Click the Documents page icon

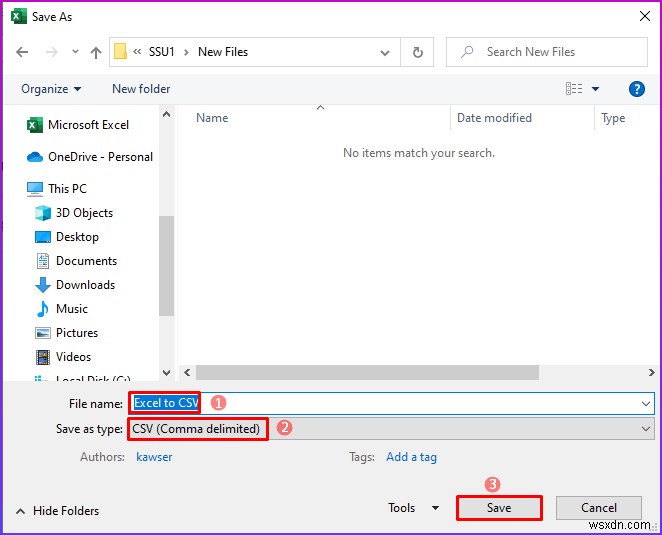tap(43, 261)
